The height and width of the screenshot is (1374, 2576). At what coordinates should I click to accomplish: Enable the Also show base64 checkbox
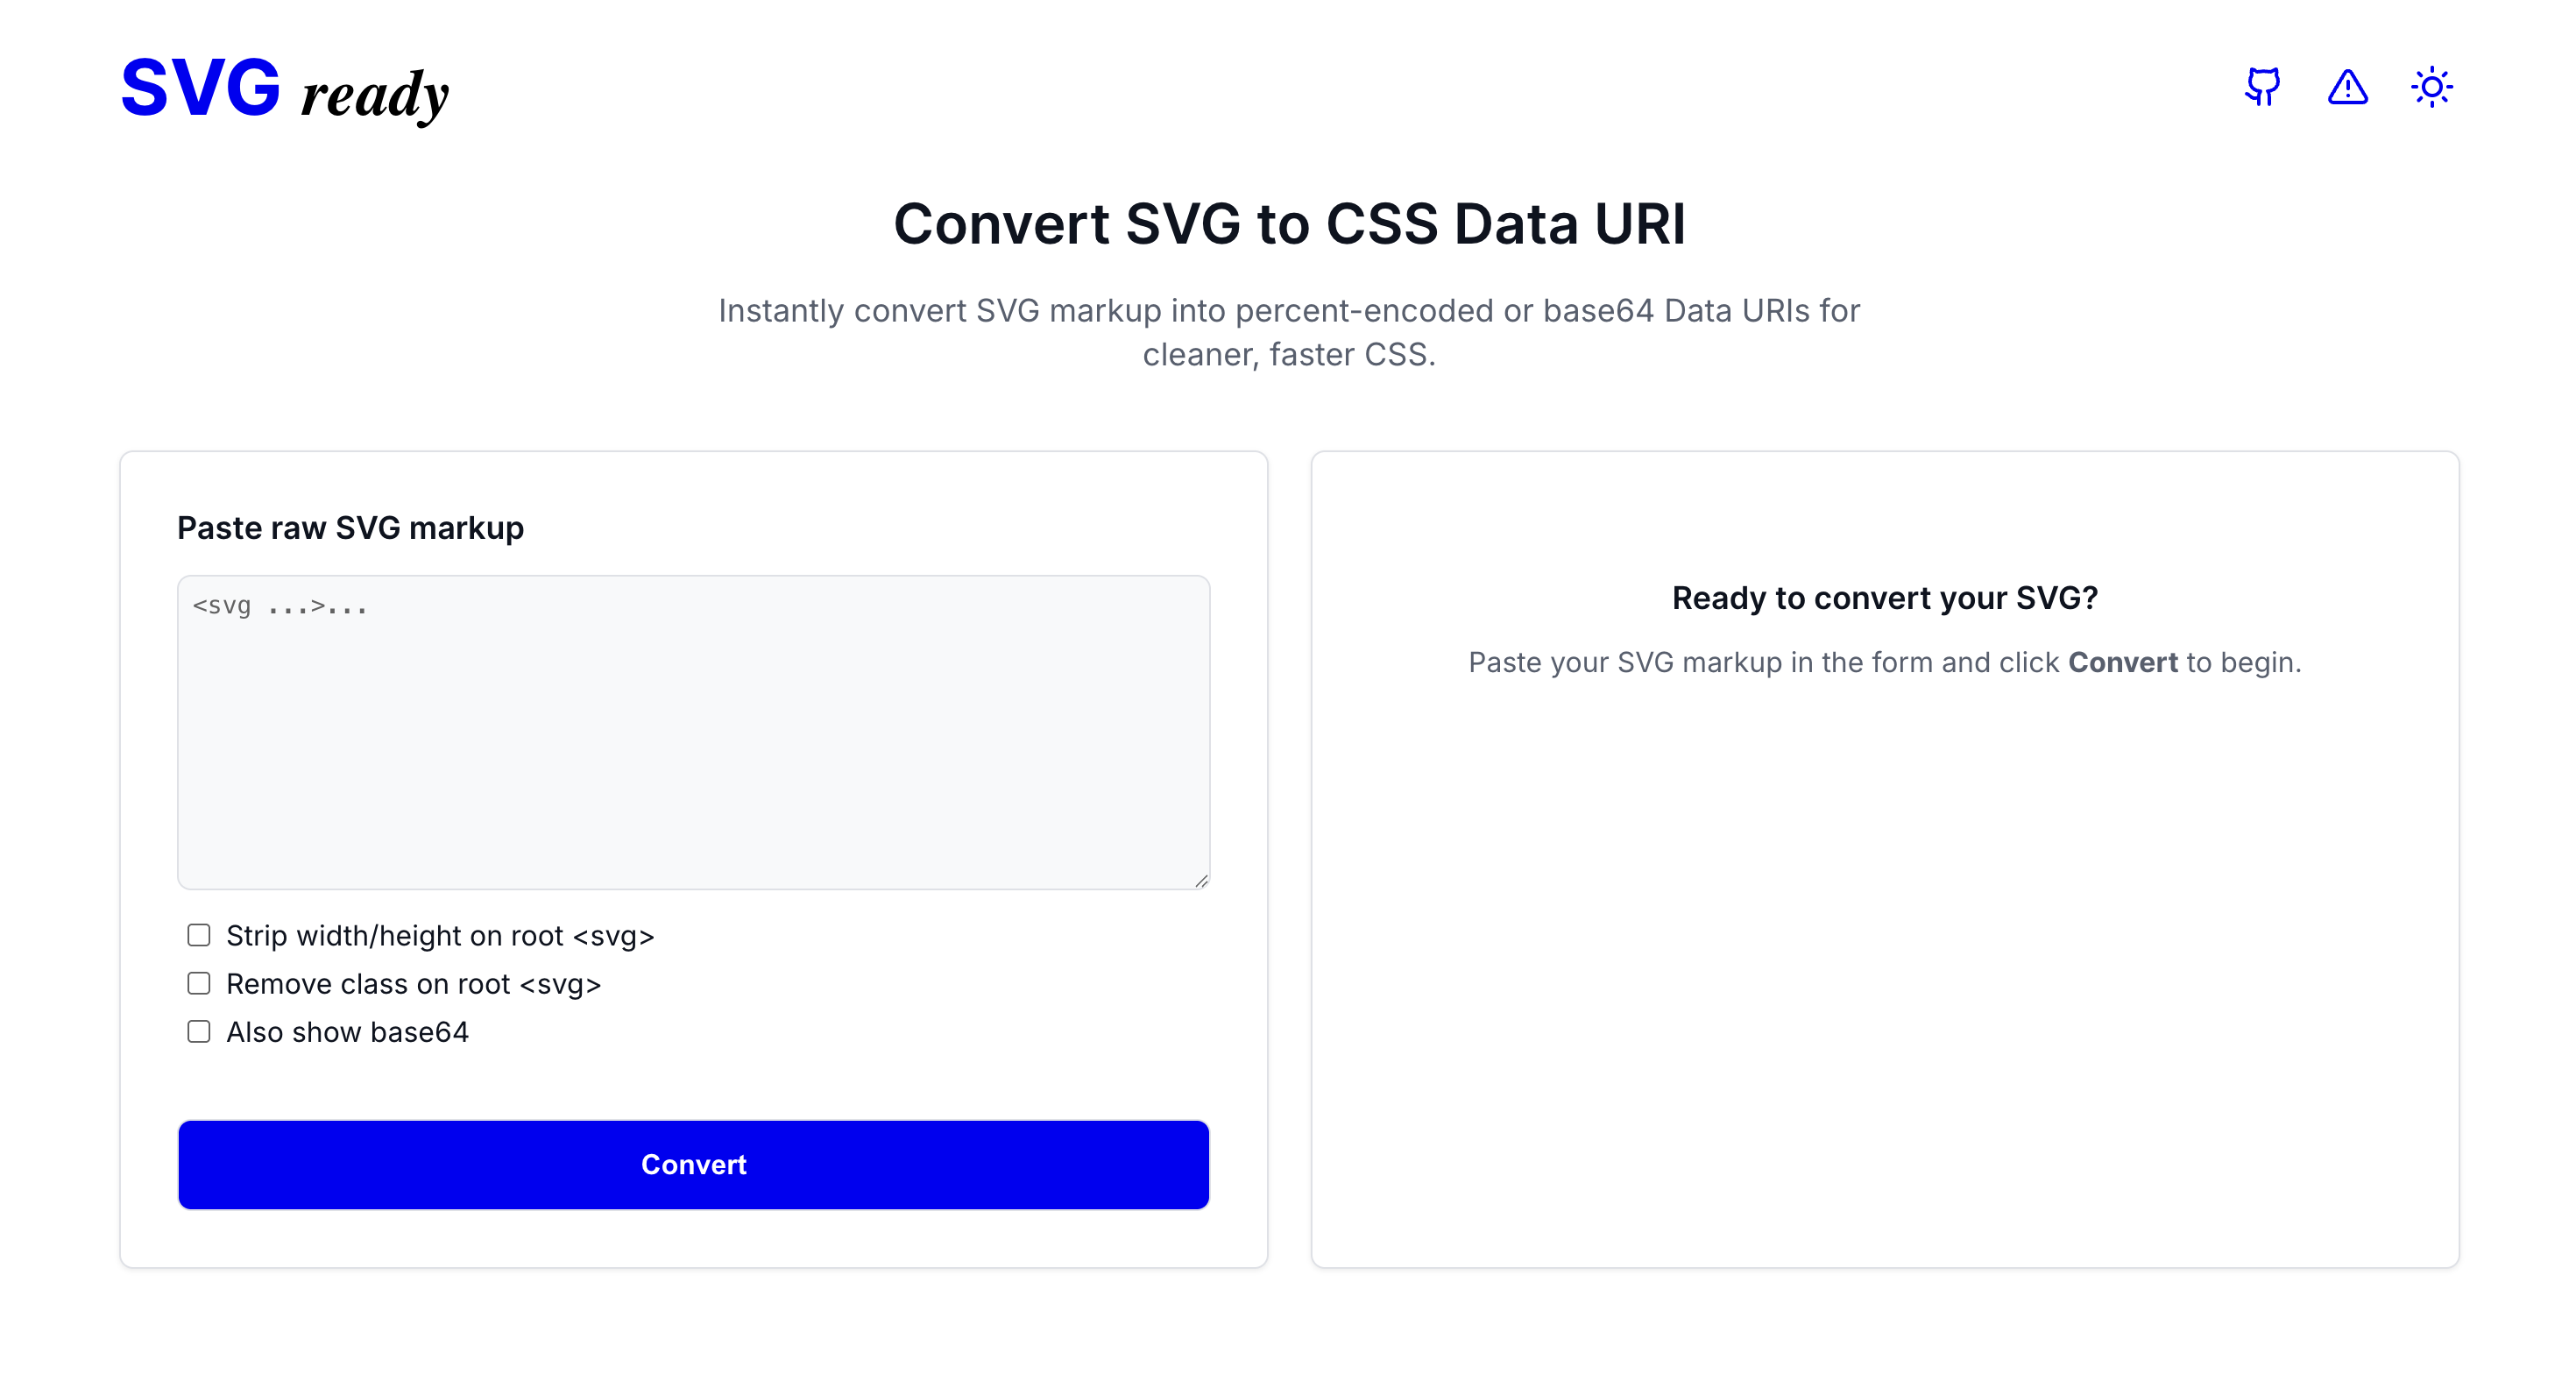[x=198, y=1031]
